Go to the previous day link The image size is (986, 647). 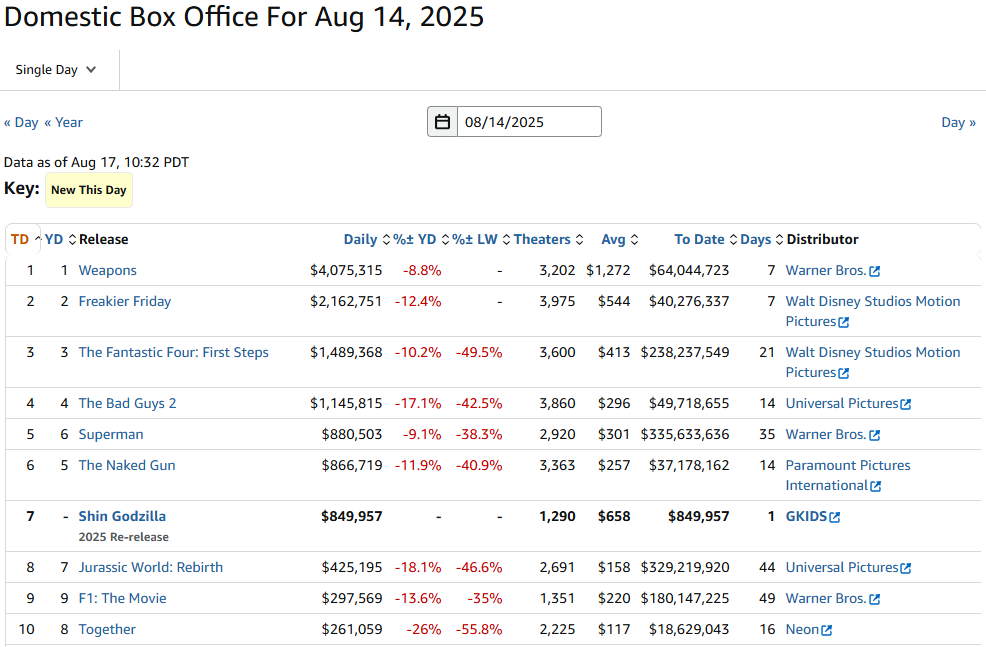pos(21,123)
